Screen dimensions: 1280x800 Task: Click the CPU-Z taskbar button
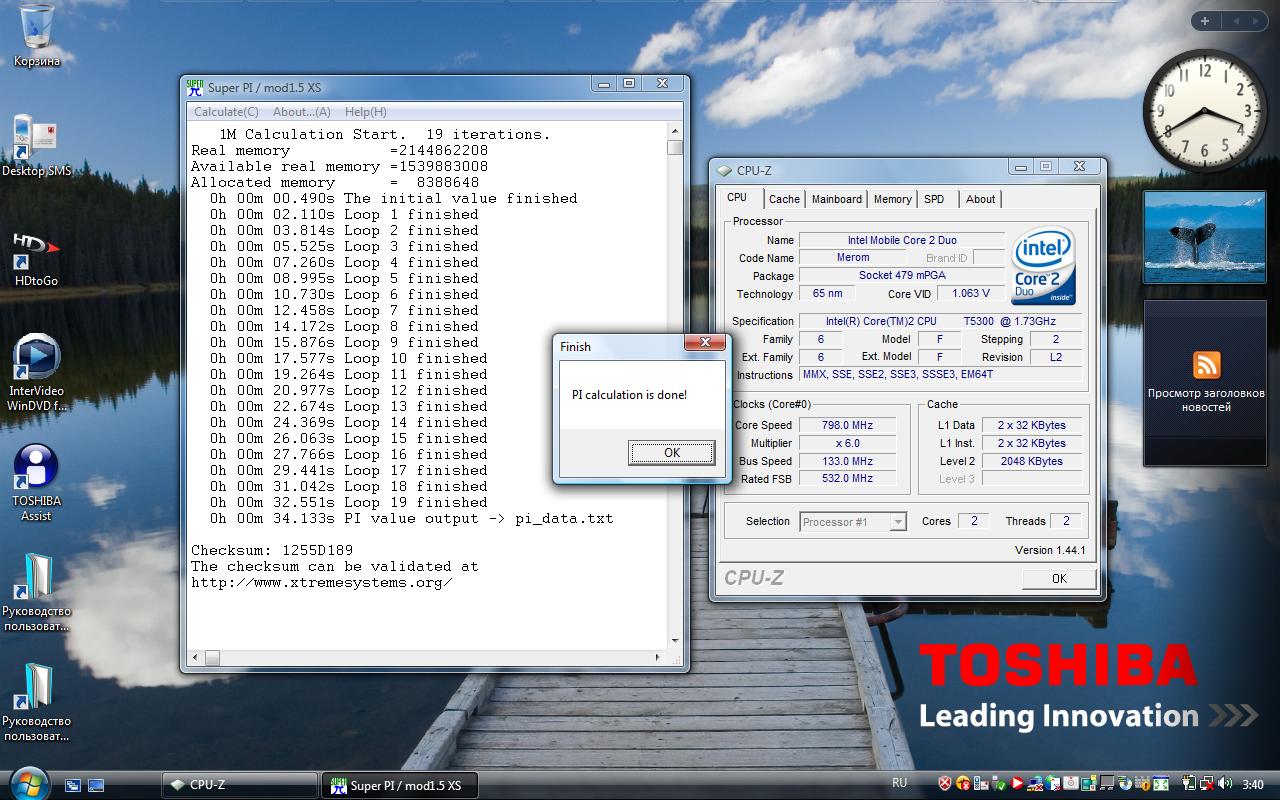tap(240, 785)
